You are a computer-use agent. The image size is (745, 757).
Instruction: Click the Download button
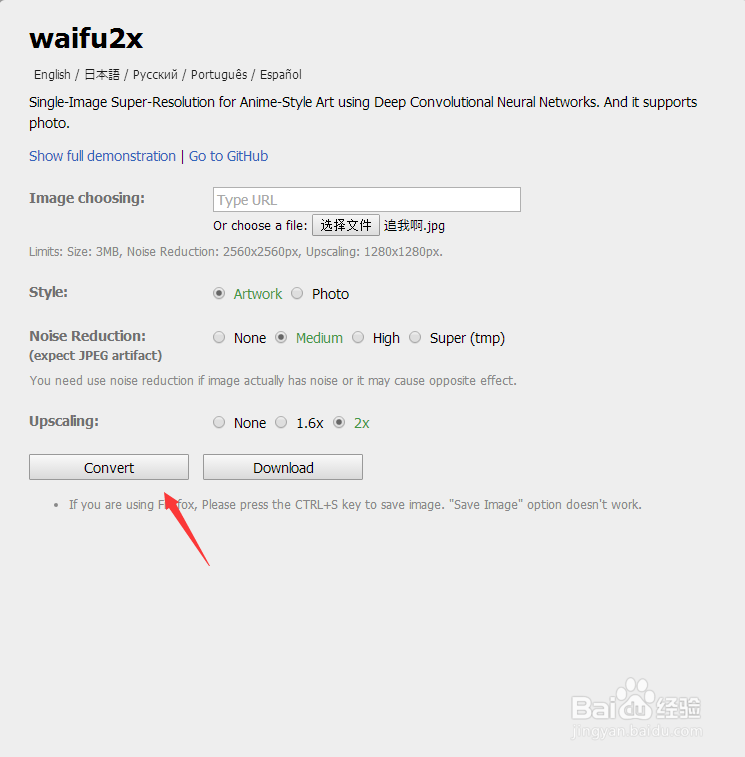click(283, 467)
